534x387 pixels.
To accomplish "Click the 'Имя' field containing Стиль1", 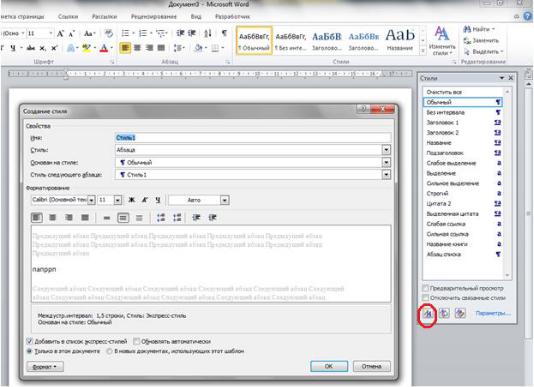I will point(253,138).
